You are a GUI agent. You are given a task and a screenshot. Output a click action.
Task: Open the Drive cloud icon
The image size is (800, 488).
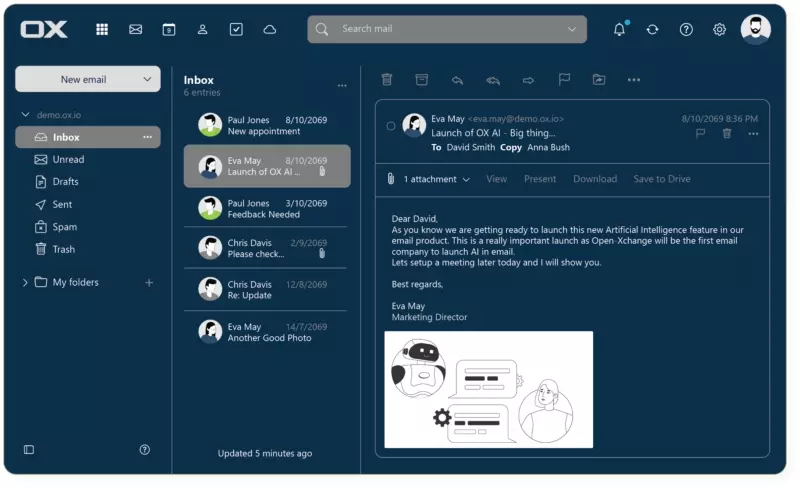[269, 29]
